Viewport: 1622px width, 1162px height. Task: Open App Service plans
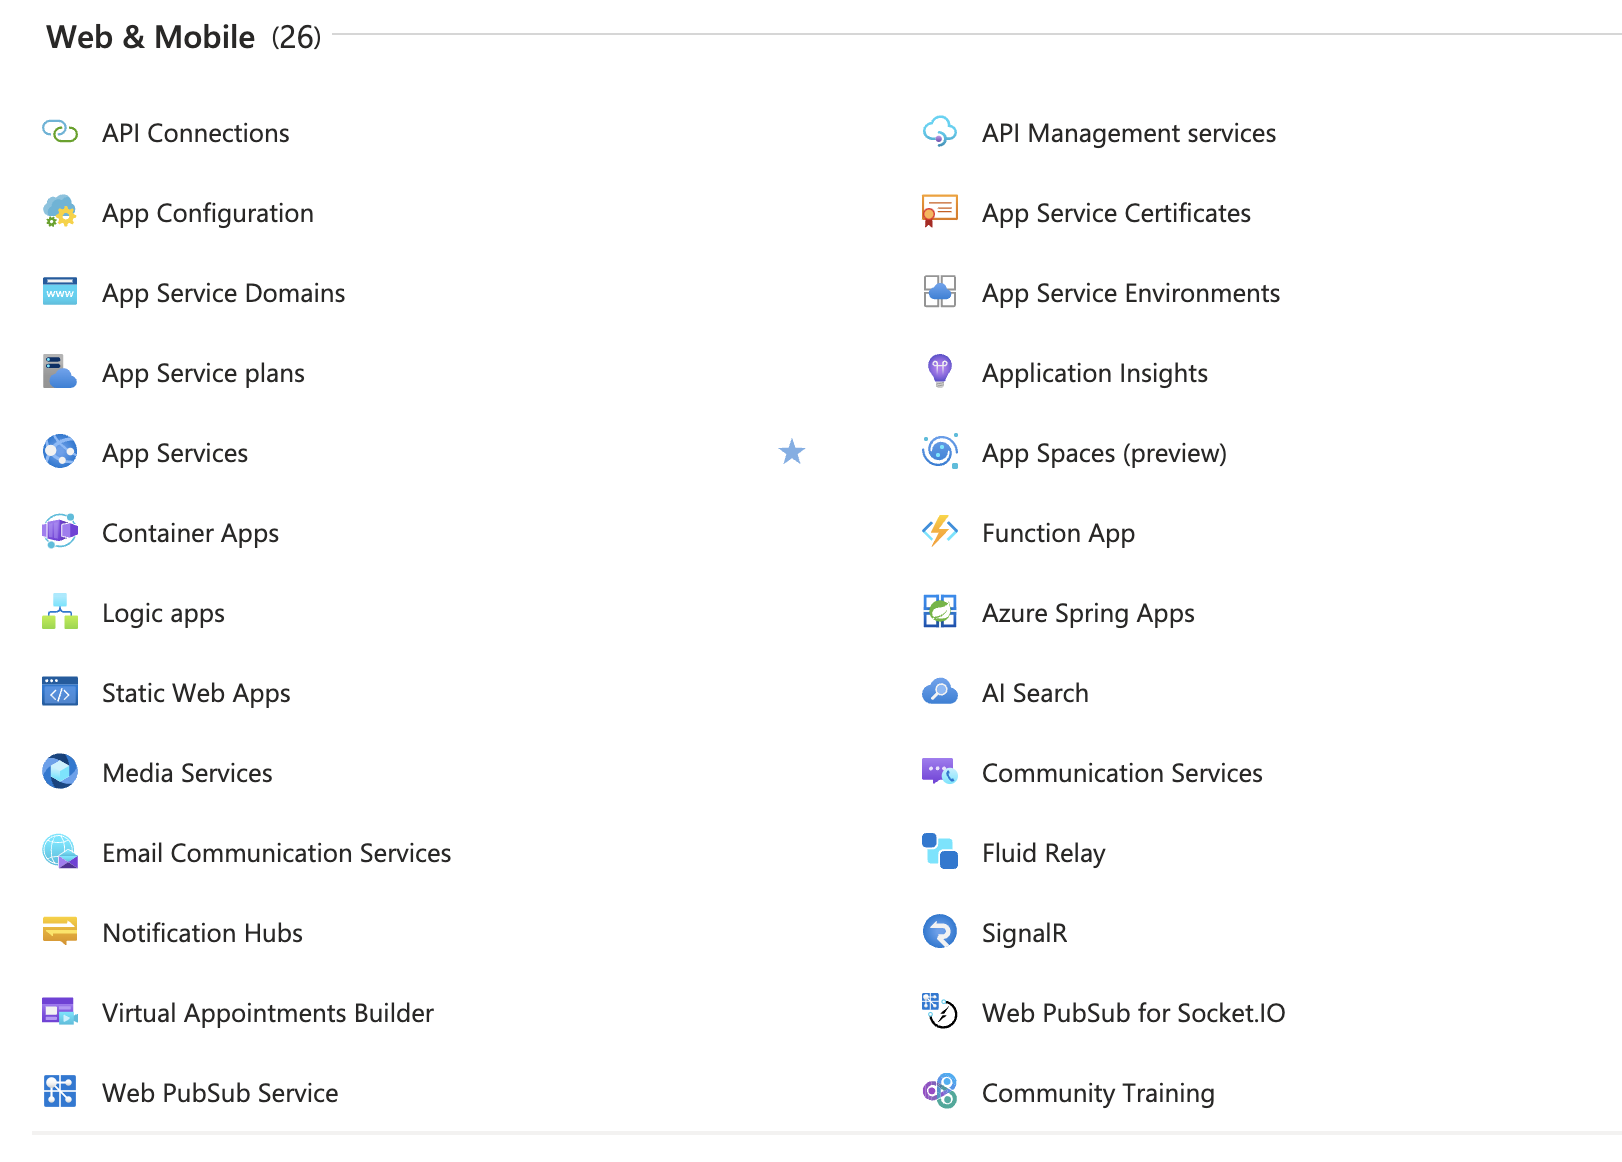coord(204,373)
